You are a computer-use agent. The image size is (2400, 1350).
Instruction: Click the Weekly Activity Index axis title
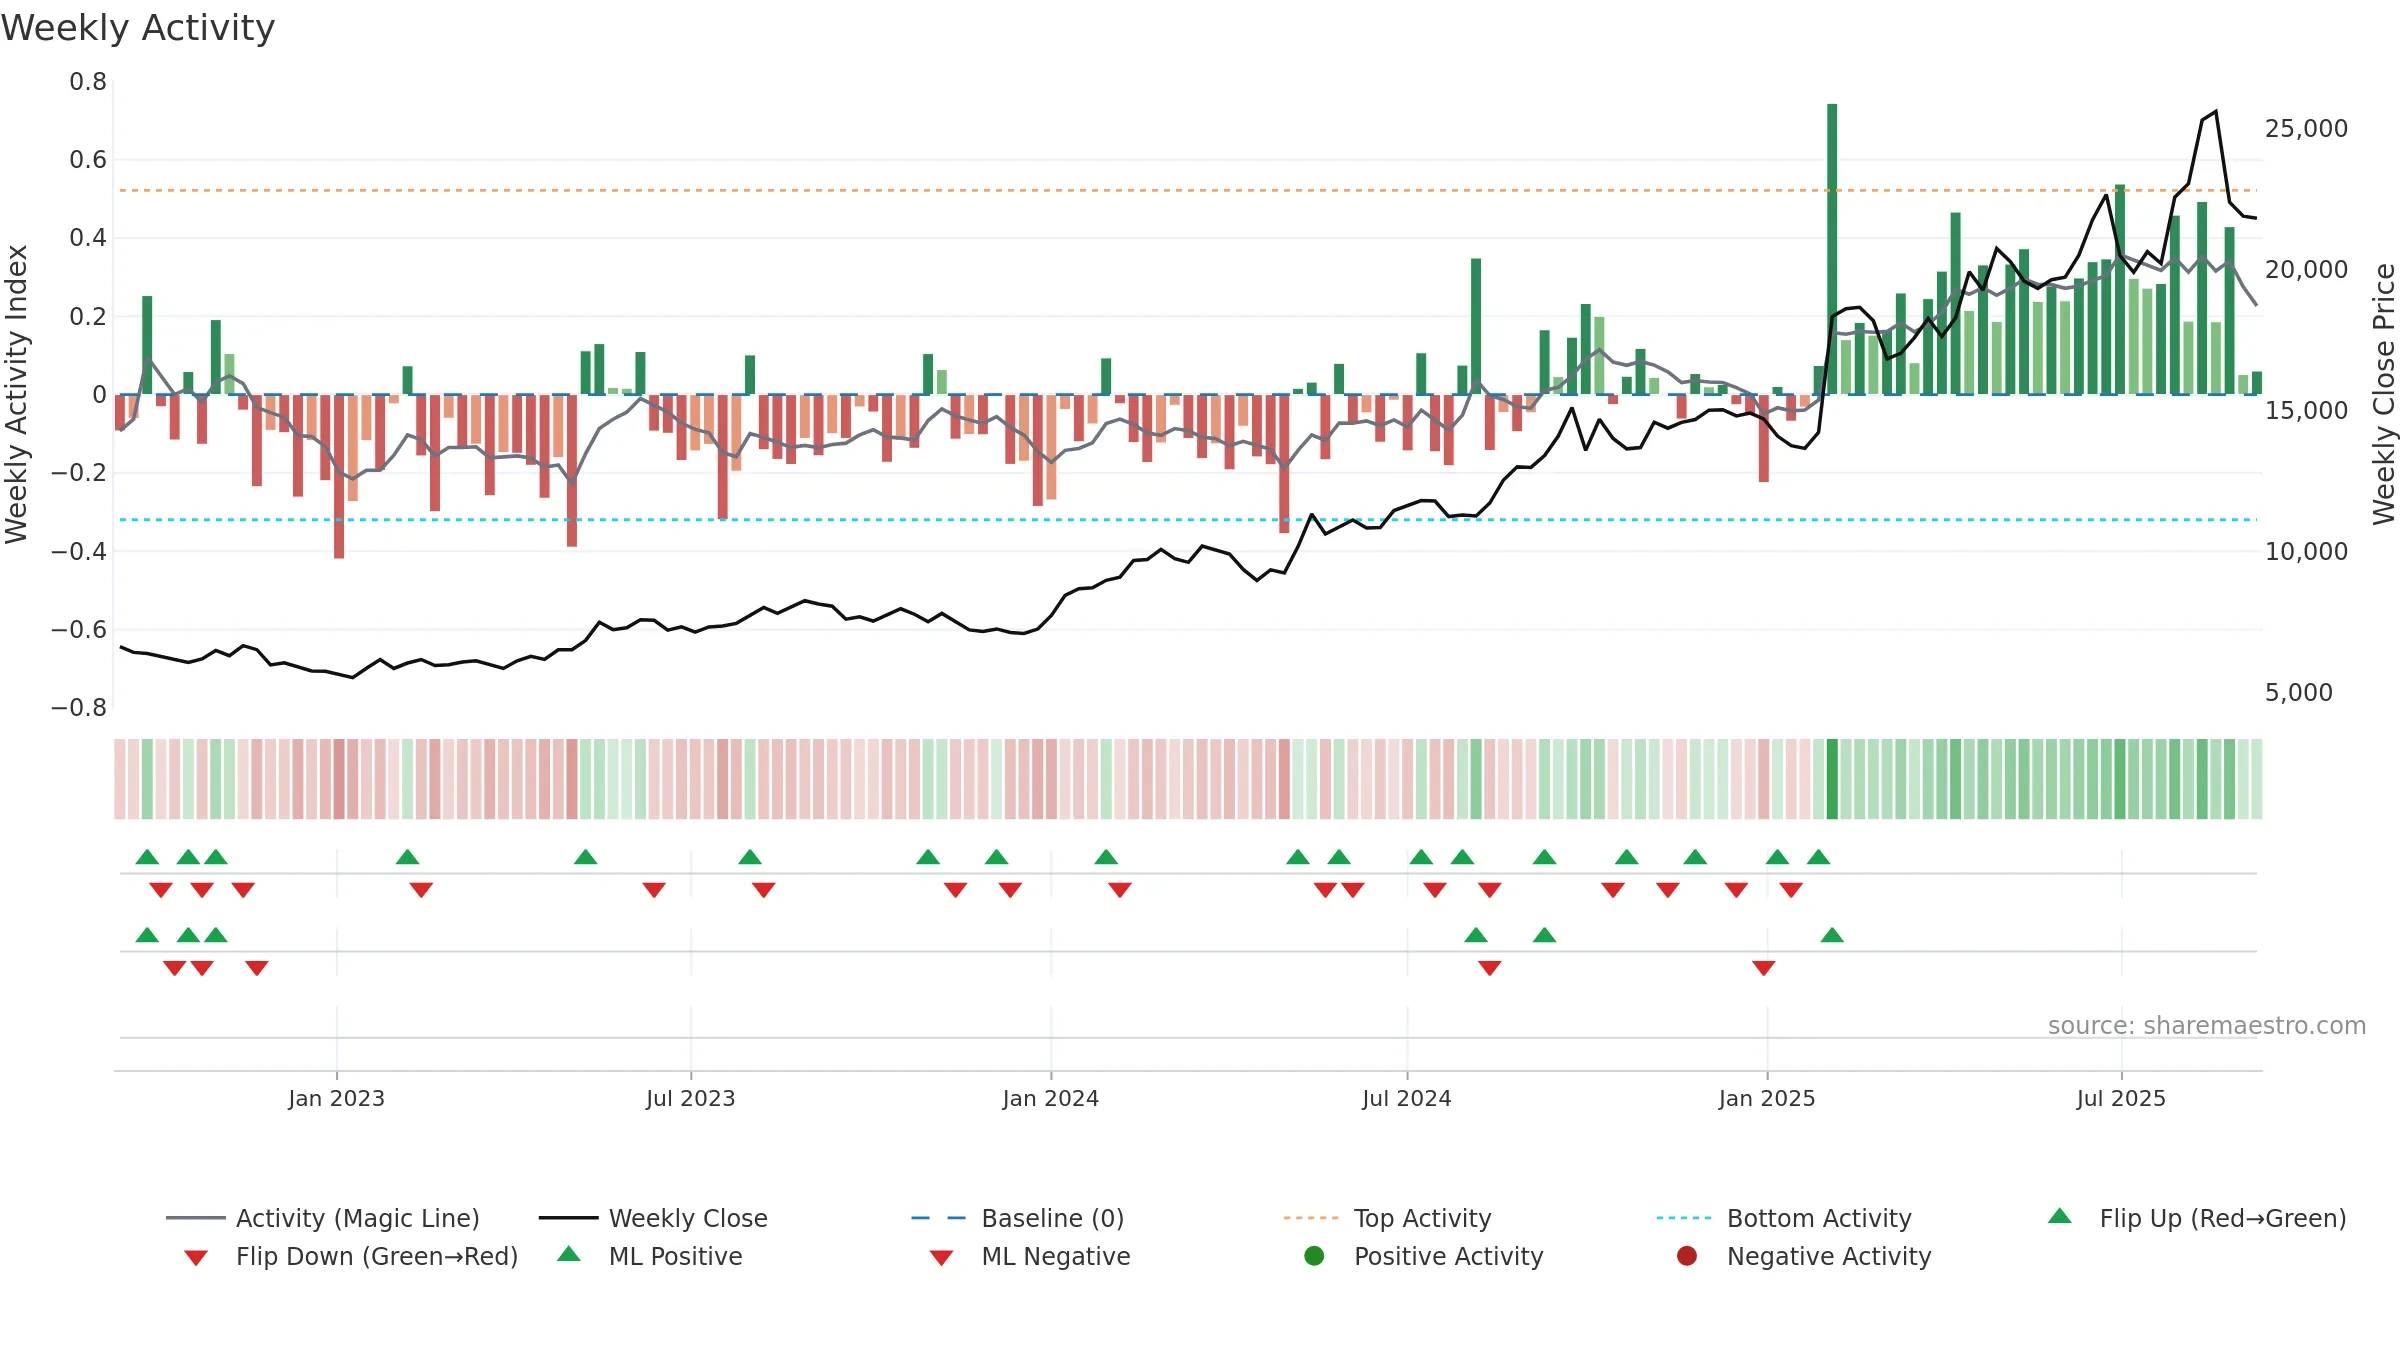pyautogui.click(x=16, y=394)
